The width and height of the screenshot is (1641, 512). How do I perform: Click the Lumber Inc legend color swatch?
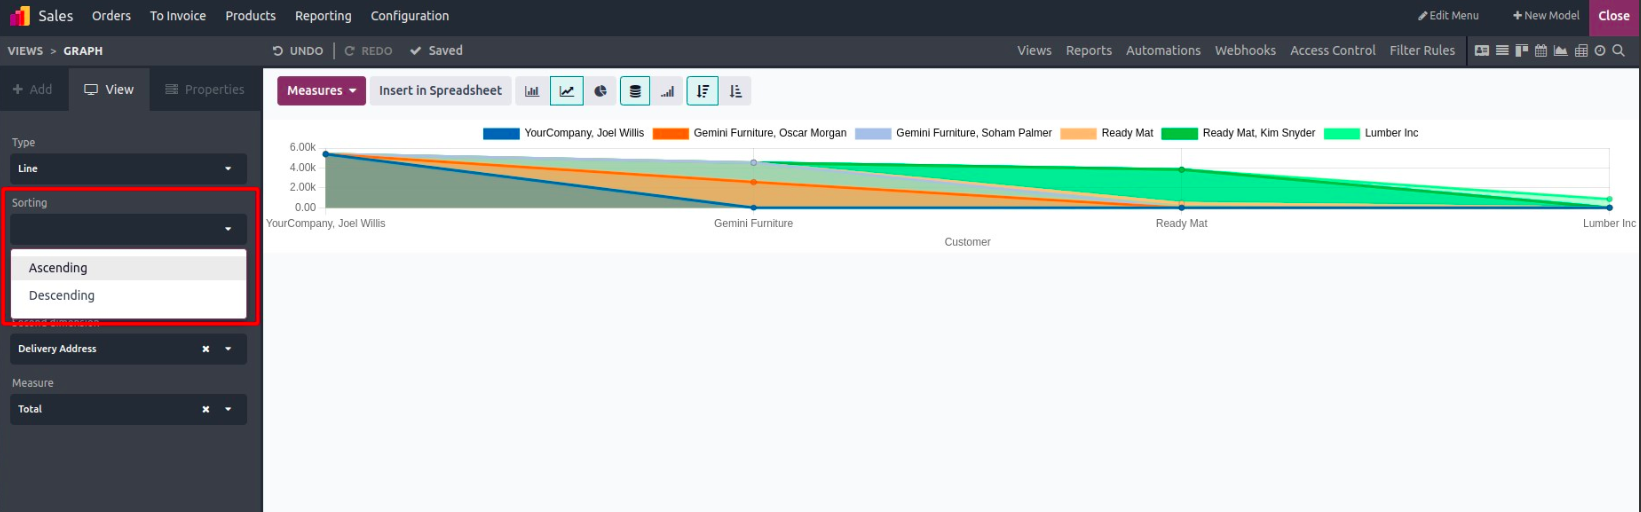(1341, 133)
